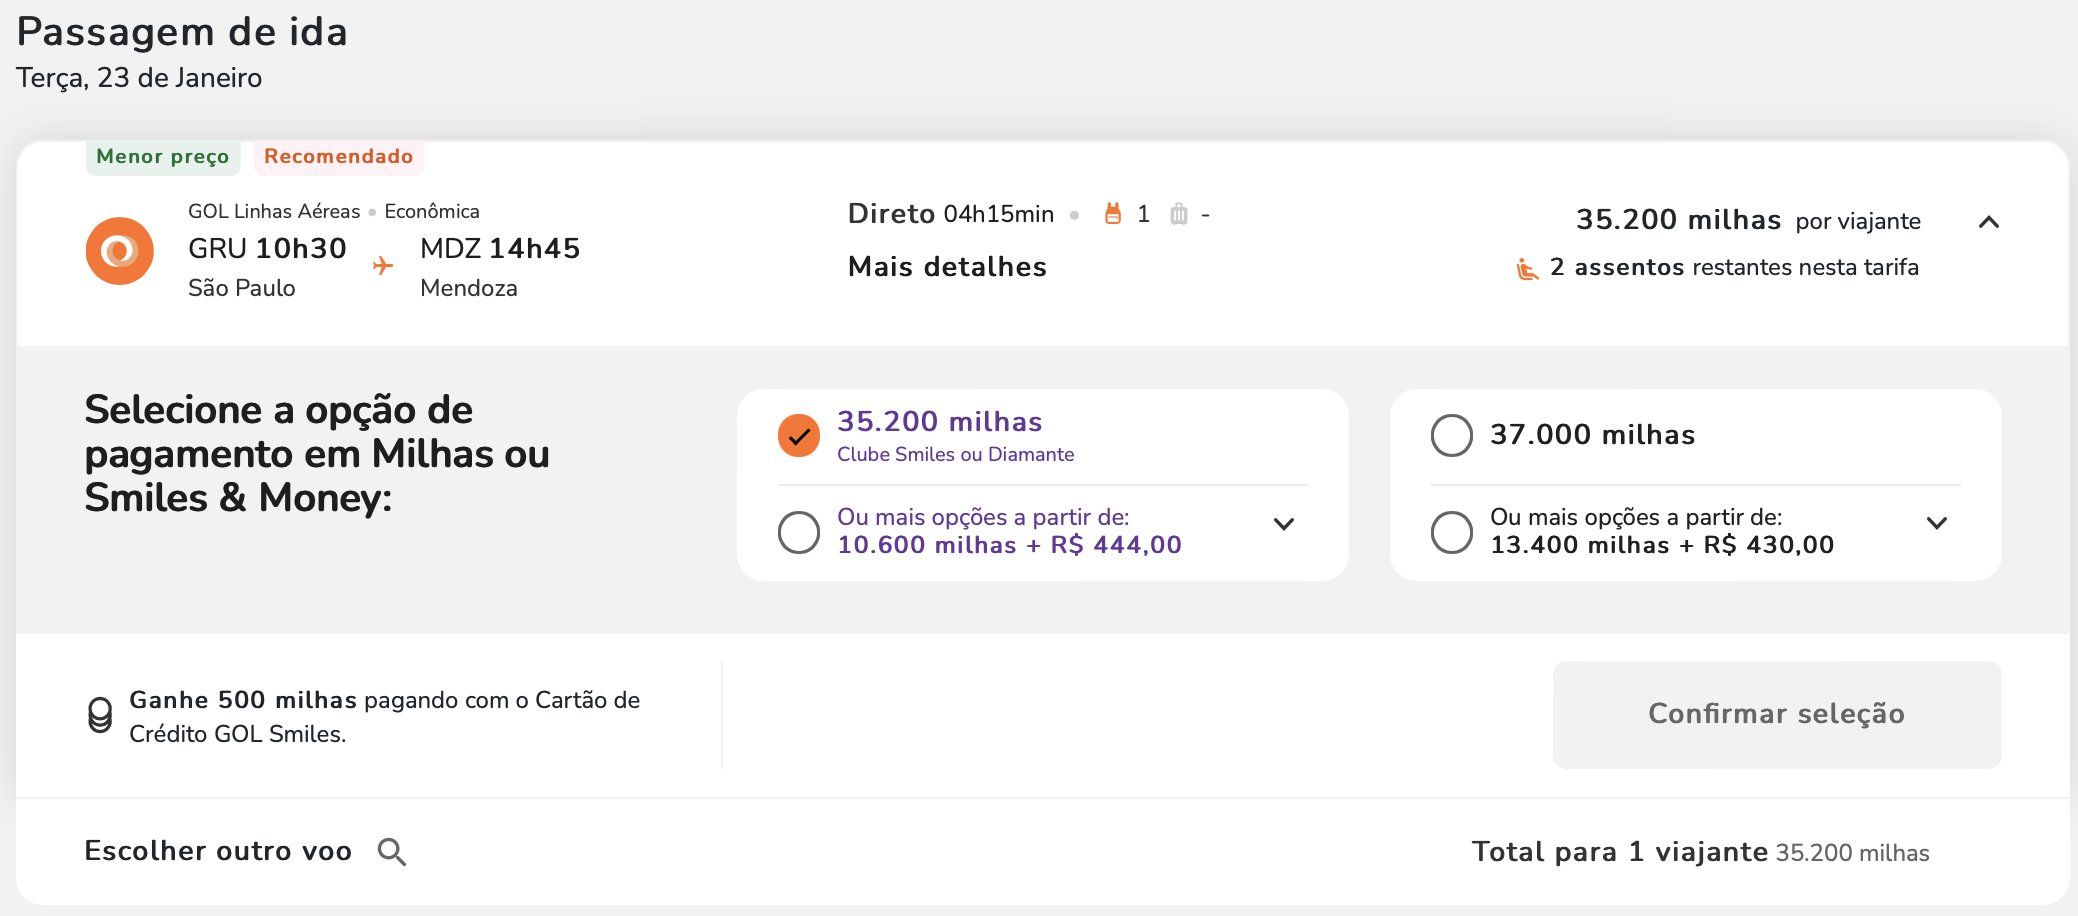Image resolution: width=2078 pixels, height=916 pixels.
Task: Click Clube Smiles ou Diamante label
Action: click(956, 454)
